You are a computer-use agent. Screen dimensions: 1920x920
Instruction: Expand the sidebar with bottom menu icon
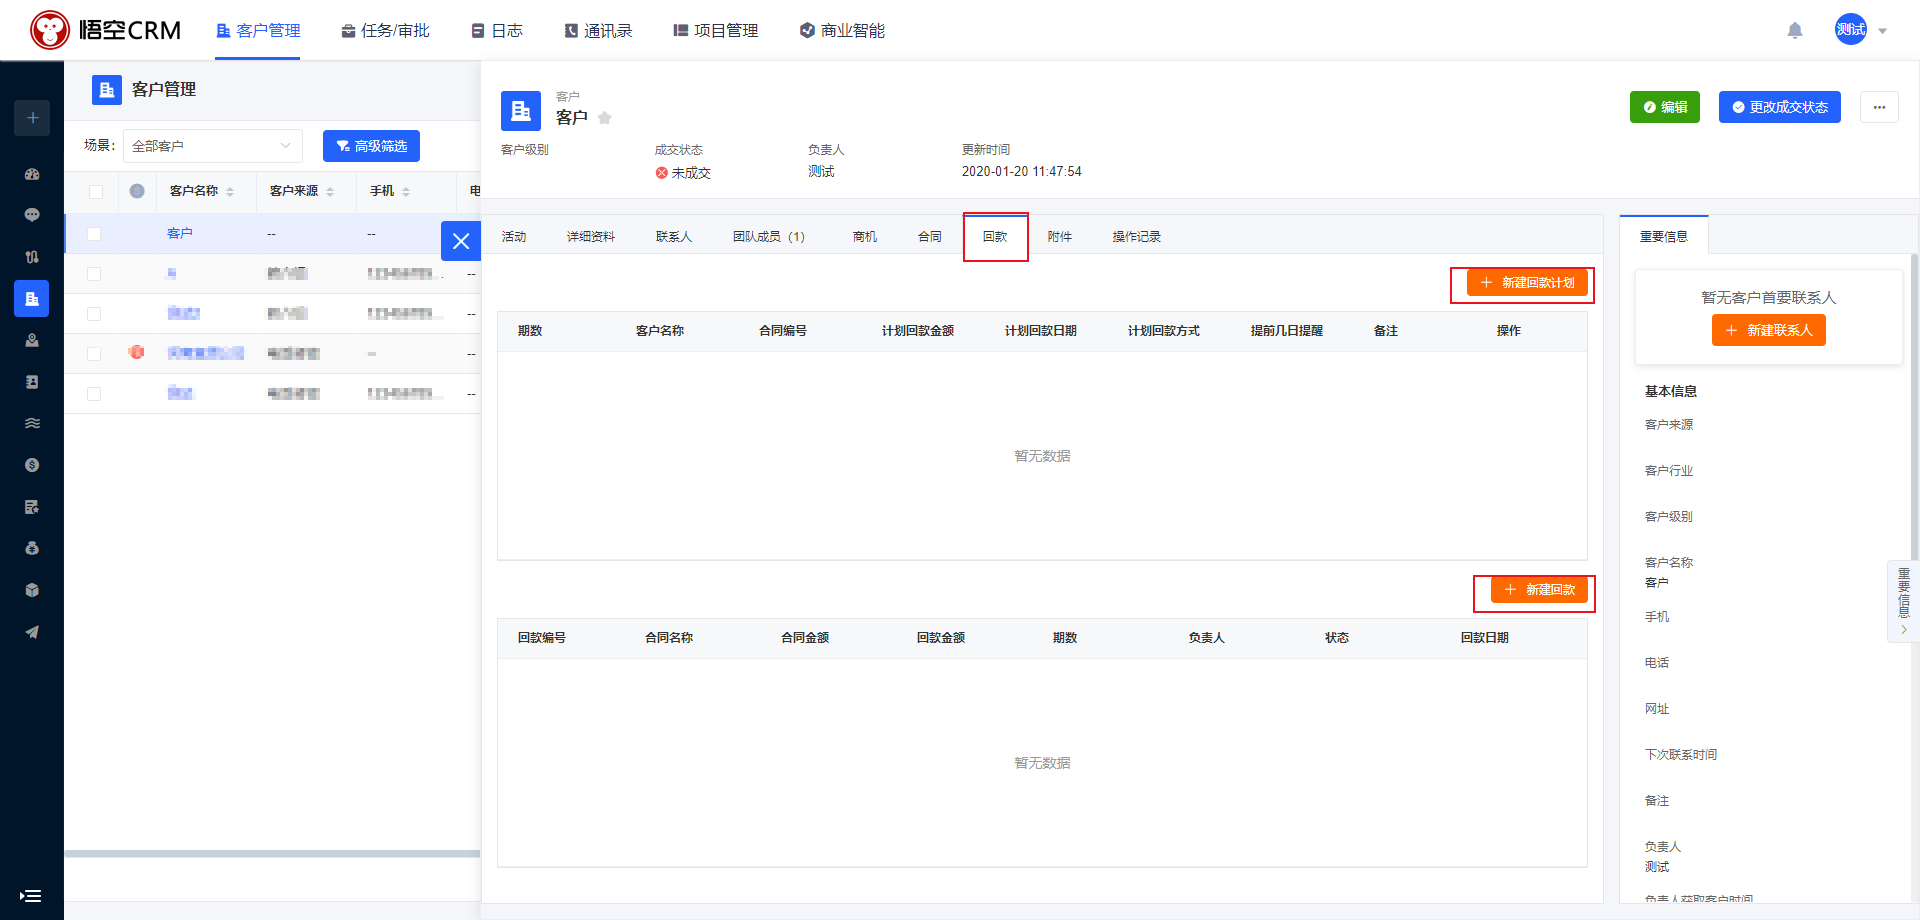pyautogui.click(x=31, y=896)
